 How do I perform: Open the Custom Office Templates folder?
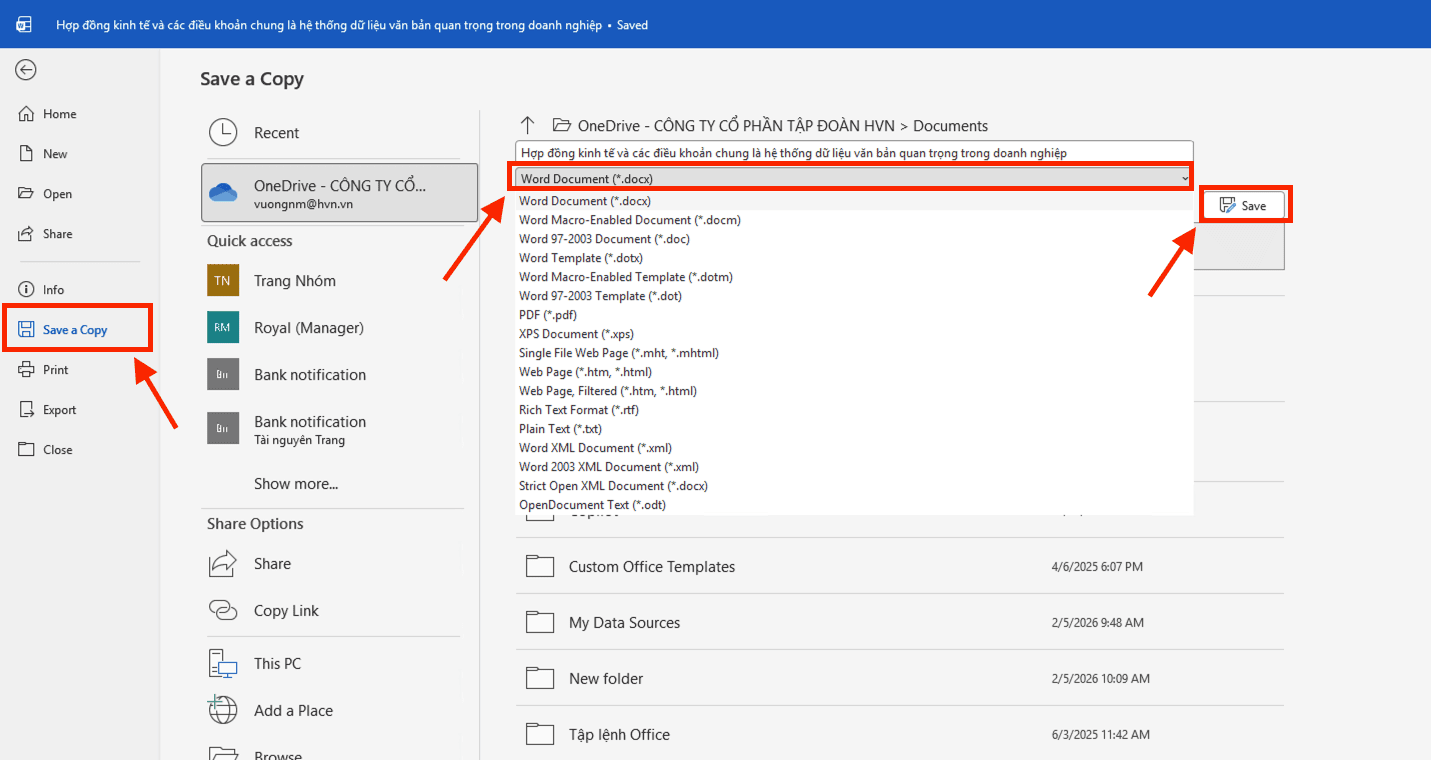point(651,567)
